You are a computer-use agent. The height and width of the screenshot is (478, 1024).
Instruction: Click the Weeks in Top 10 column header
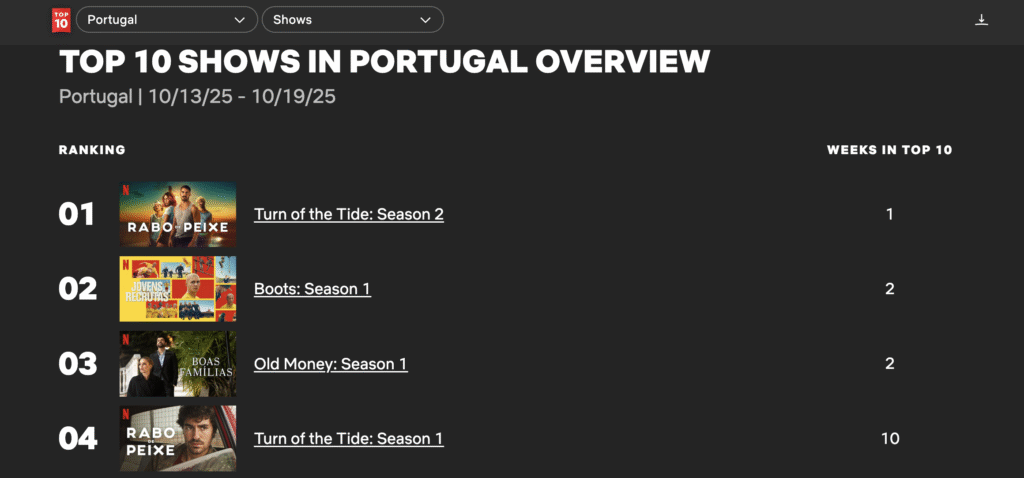(889, 150)
